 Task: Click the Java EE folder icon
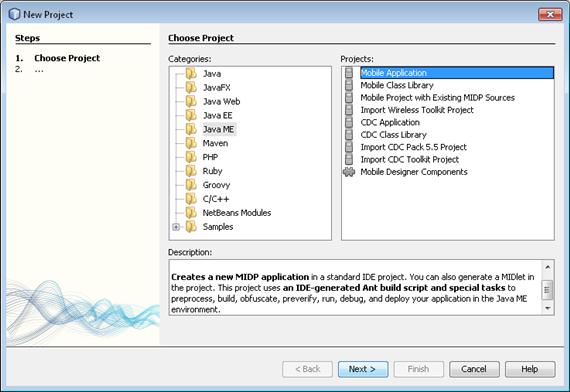(x=191, y=115)
